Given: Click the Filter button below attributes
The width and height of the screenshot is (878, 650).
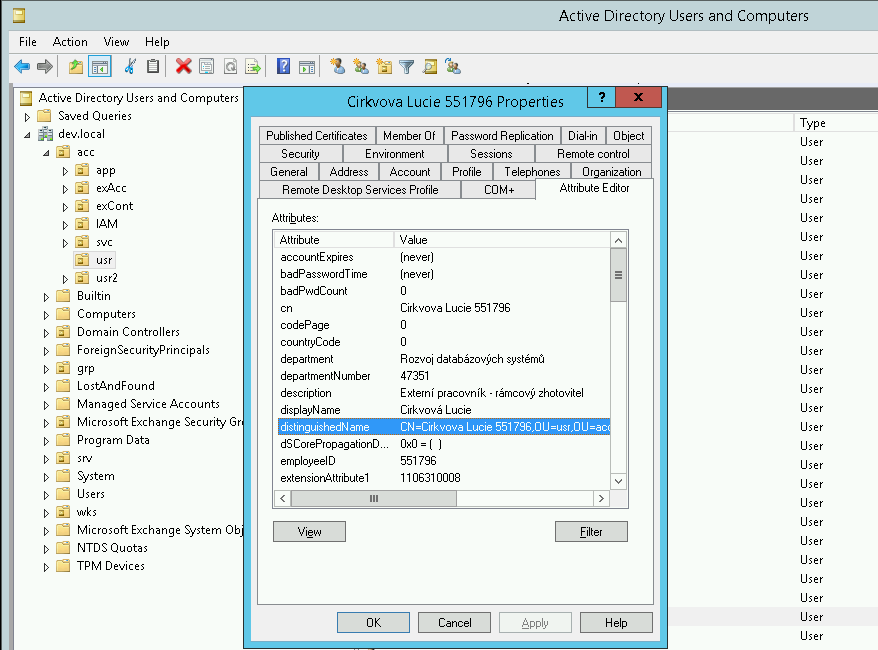Looking at the screenshot, I should click(x=591, y=531).
